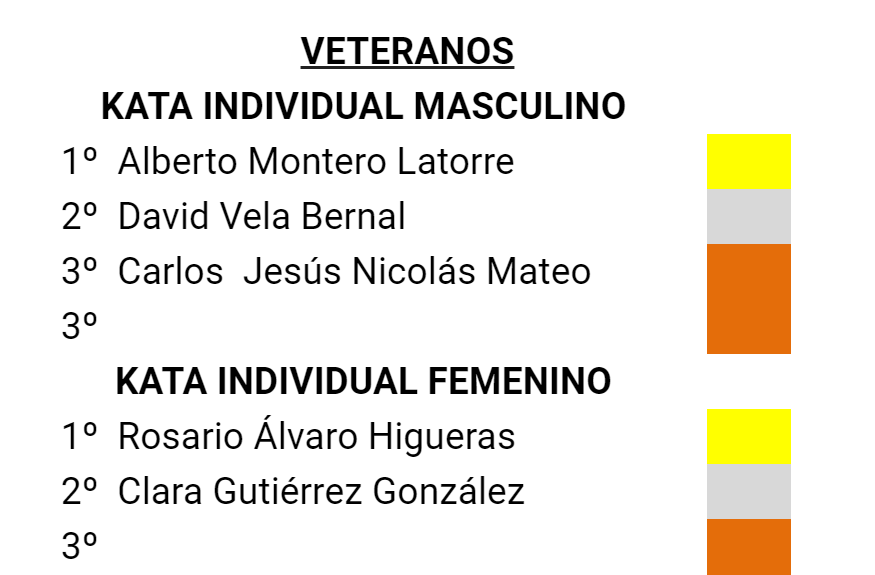Click the 2º rank before David Vela

tap(79, 217)
